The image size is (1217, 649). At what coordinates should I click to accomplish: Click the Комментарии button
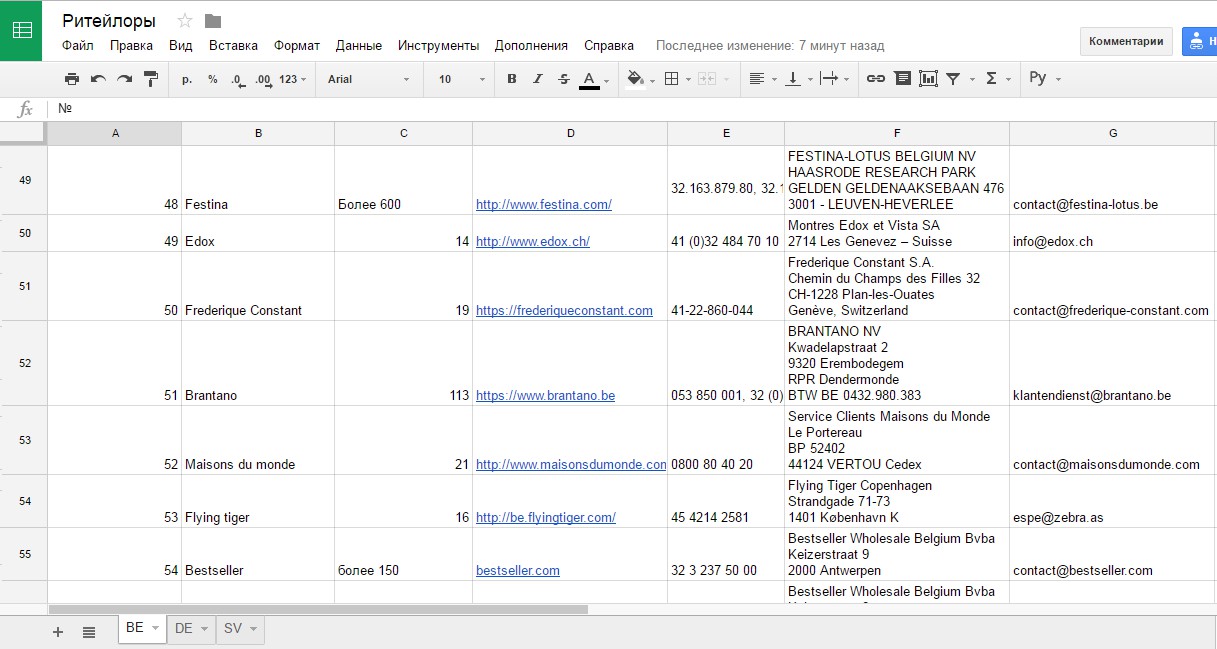coord(1126,41)
